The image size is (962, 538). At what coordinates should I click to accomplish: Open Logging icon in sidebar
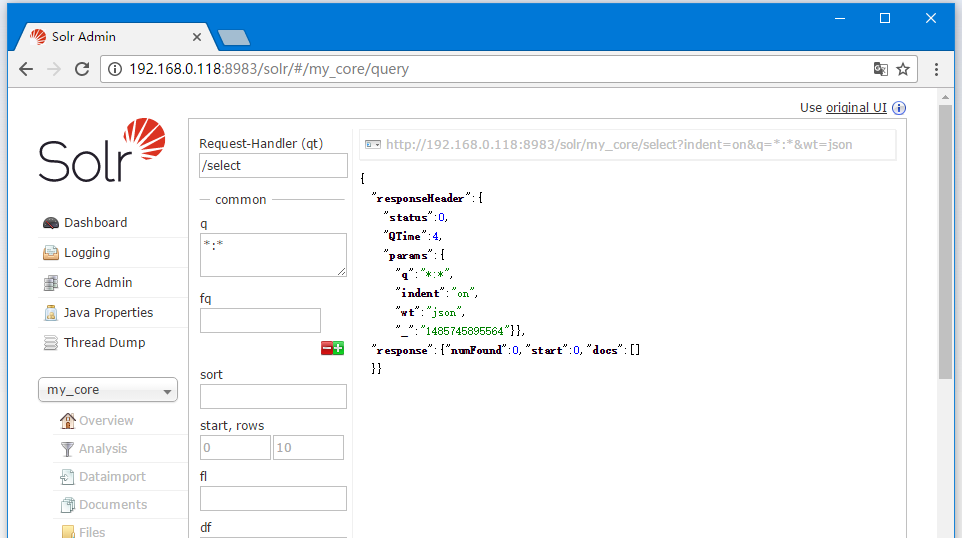51,253
